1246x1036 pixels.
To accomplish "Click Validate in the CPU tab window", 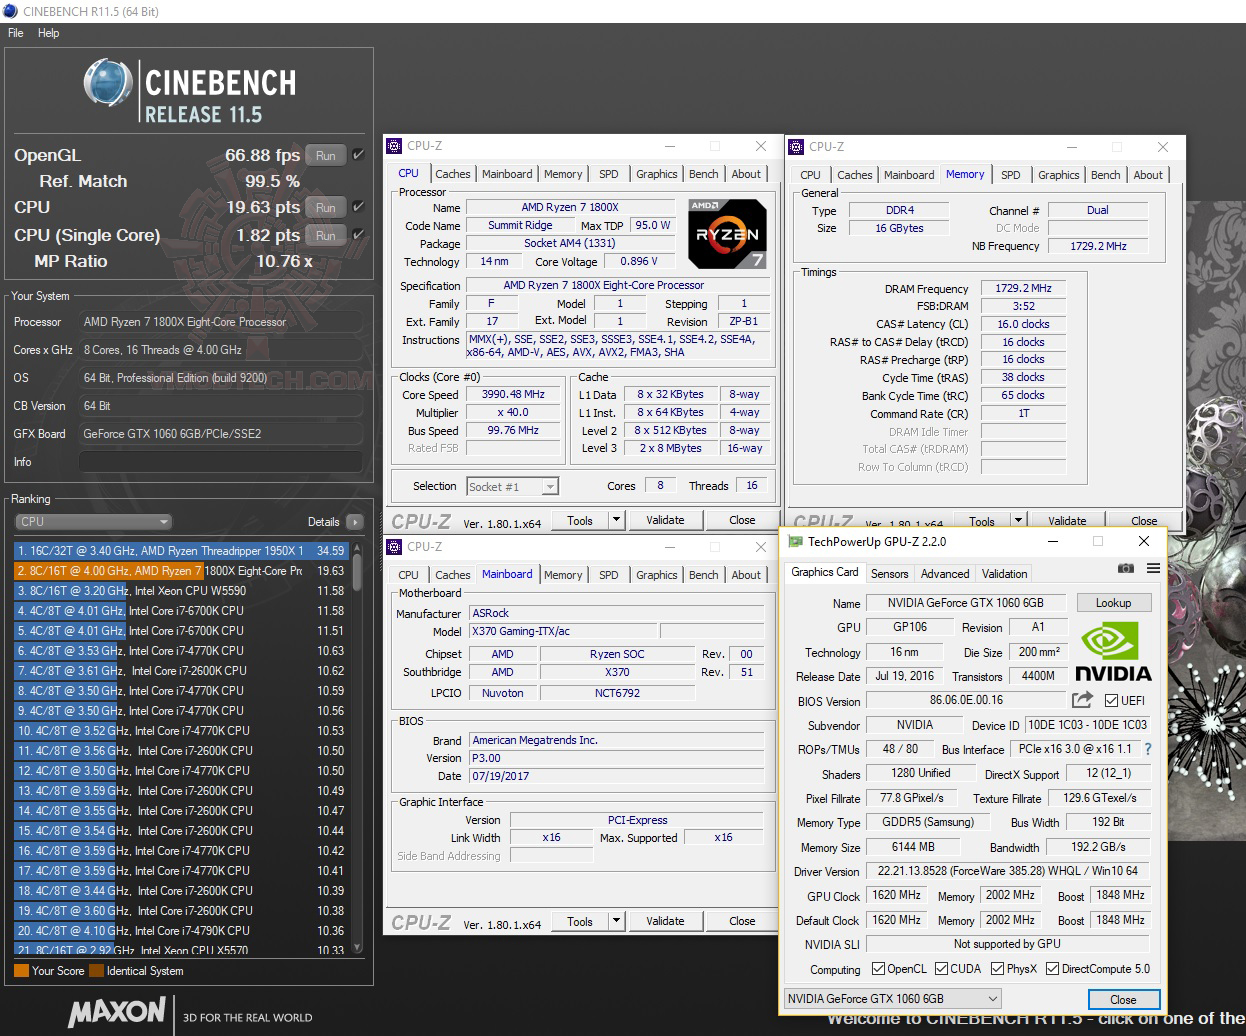I will tap(665, 520).
